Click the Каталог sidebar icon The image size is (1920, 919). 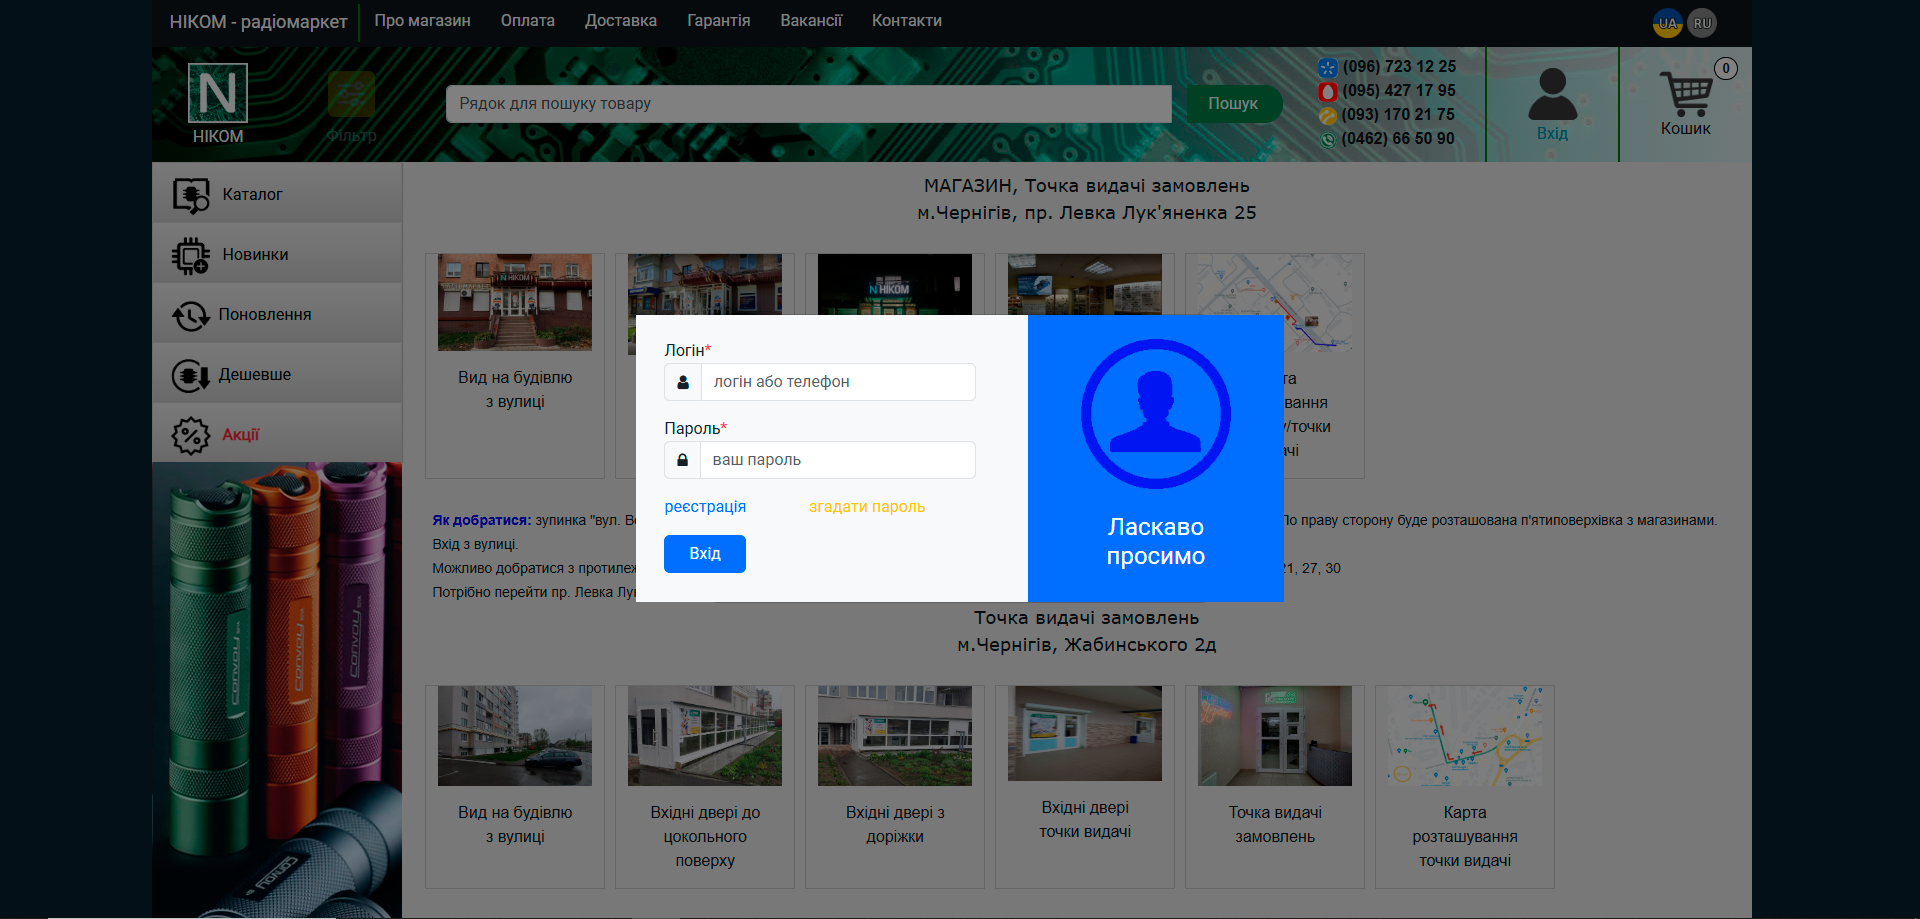click(x=191, y=195)
